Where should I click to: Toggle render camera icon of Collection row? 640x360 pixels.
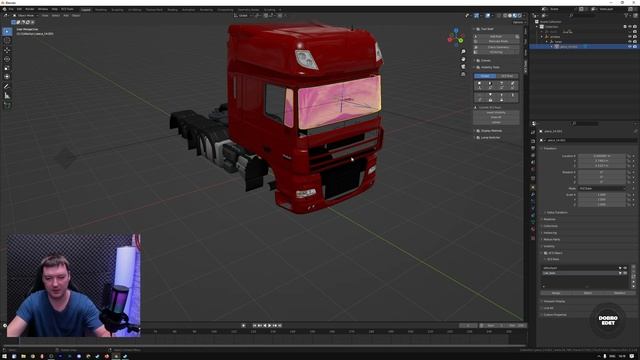tap(635, 27)
